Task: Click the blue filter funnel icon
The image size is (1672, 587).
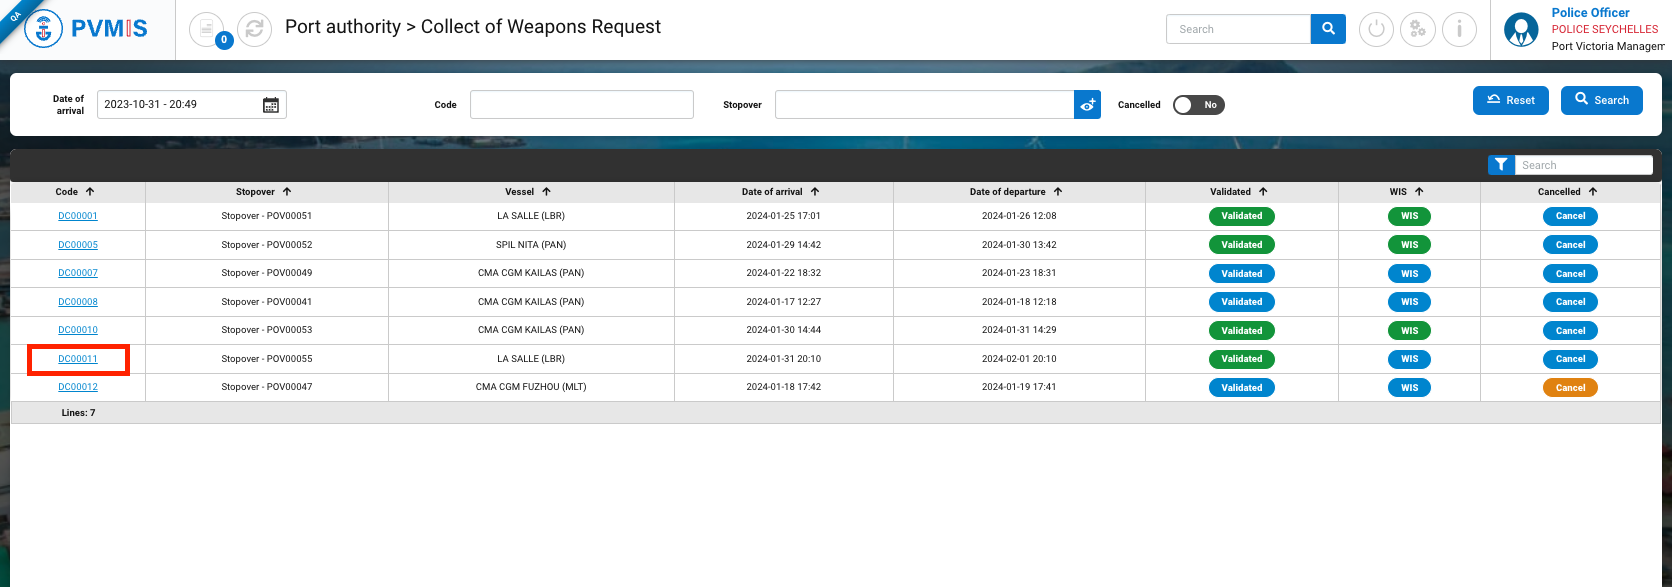Action: pos(1501,165)
